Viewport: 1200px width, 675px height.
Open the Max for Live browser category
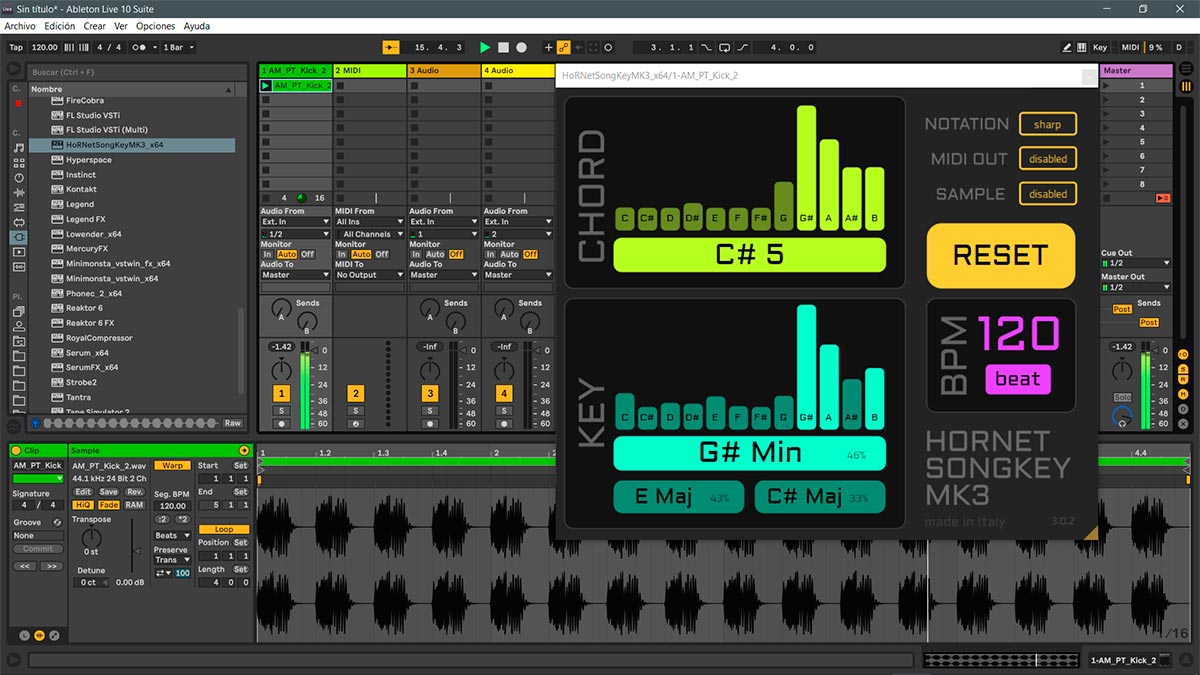(20, 223)
